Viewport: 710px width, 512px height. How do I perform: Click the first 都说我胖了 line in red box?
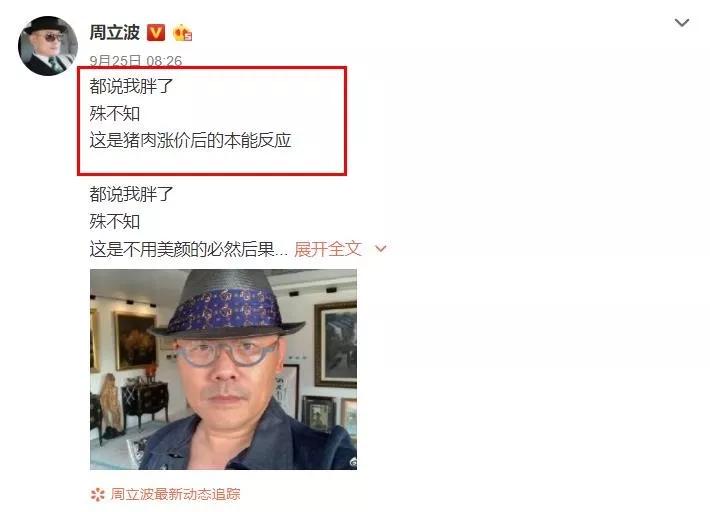pyautogui.click(x=131, y=86)
